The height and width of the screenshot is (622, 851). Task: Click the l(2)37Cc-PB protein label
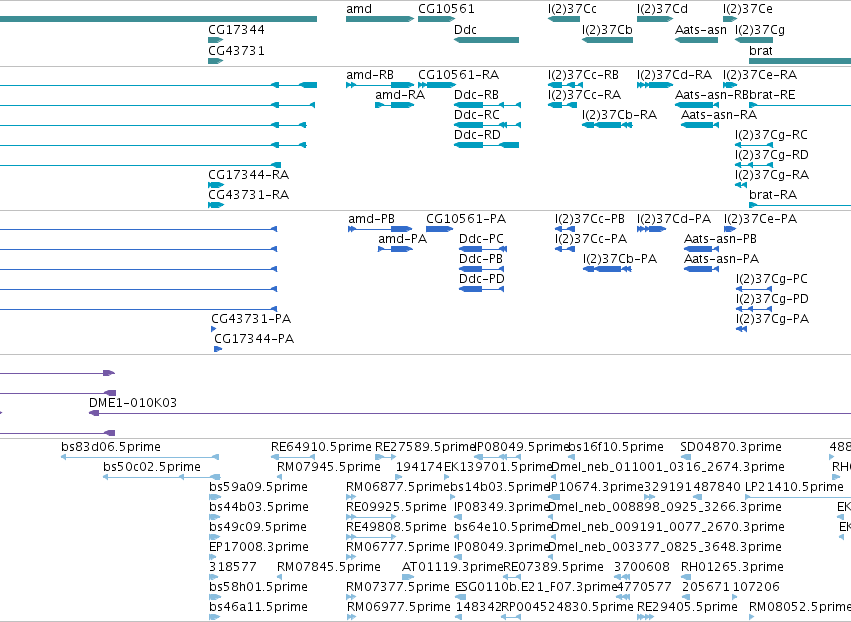590,219
